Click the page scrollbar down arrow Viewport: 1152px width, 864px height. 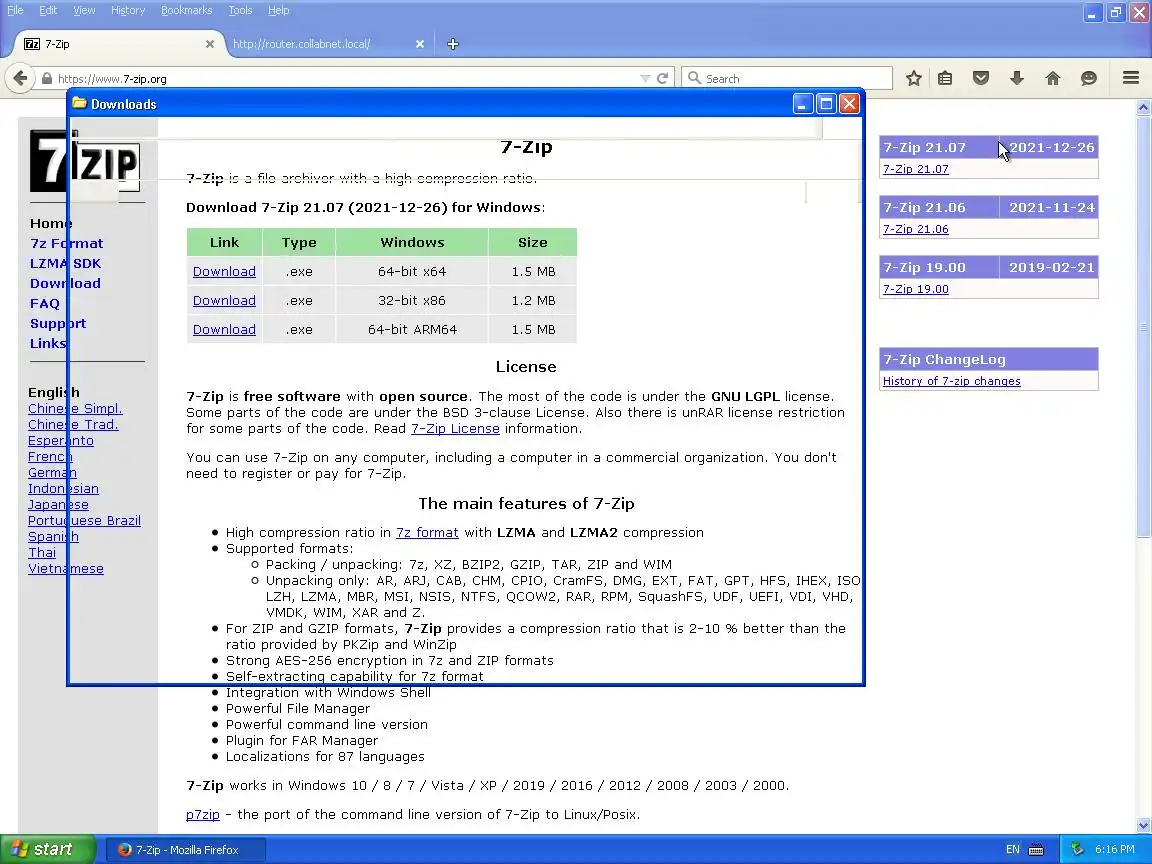(x=1143, y=825)
